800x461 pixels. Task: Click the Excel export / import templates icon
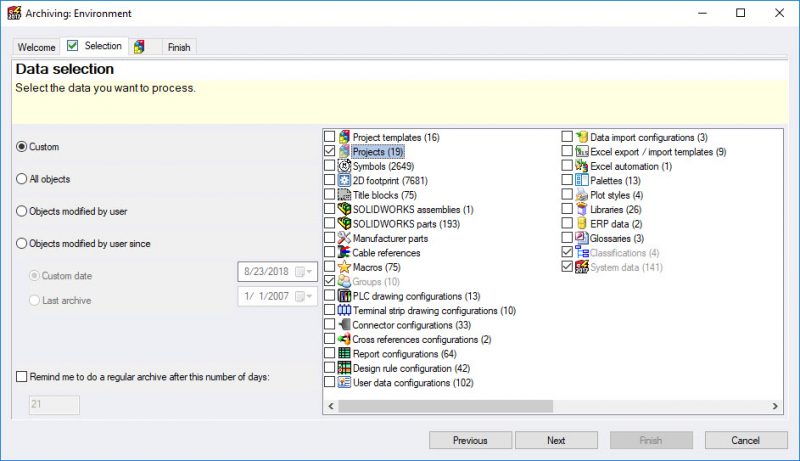pyautogui.click(x=582, y=151)
